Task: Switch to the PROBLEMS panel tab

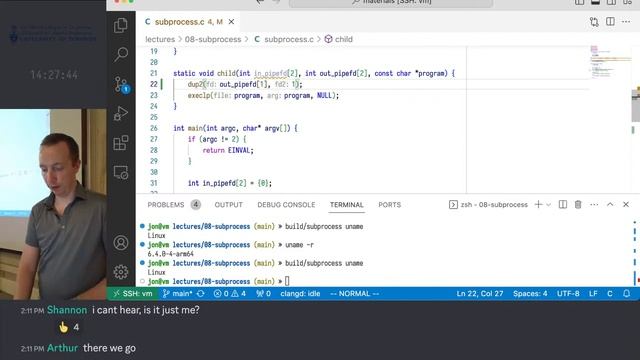Action: tap(174, 204)
